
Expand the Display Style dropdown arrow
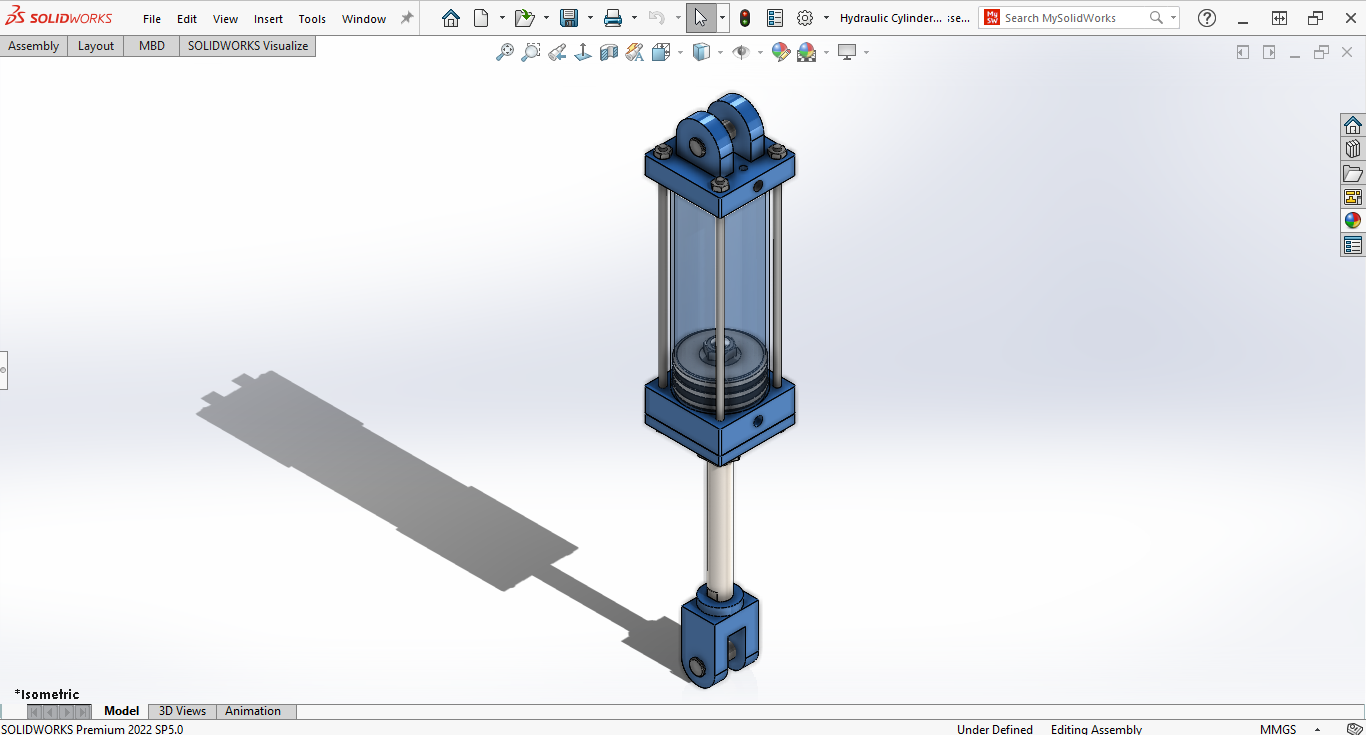(x=720, y=52)
